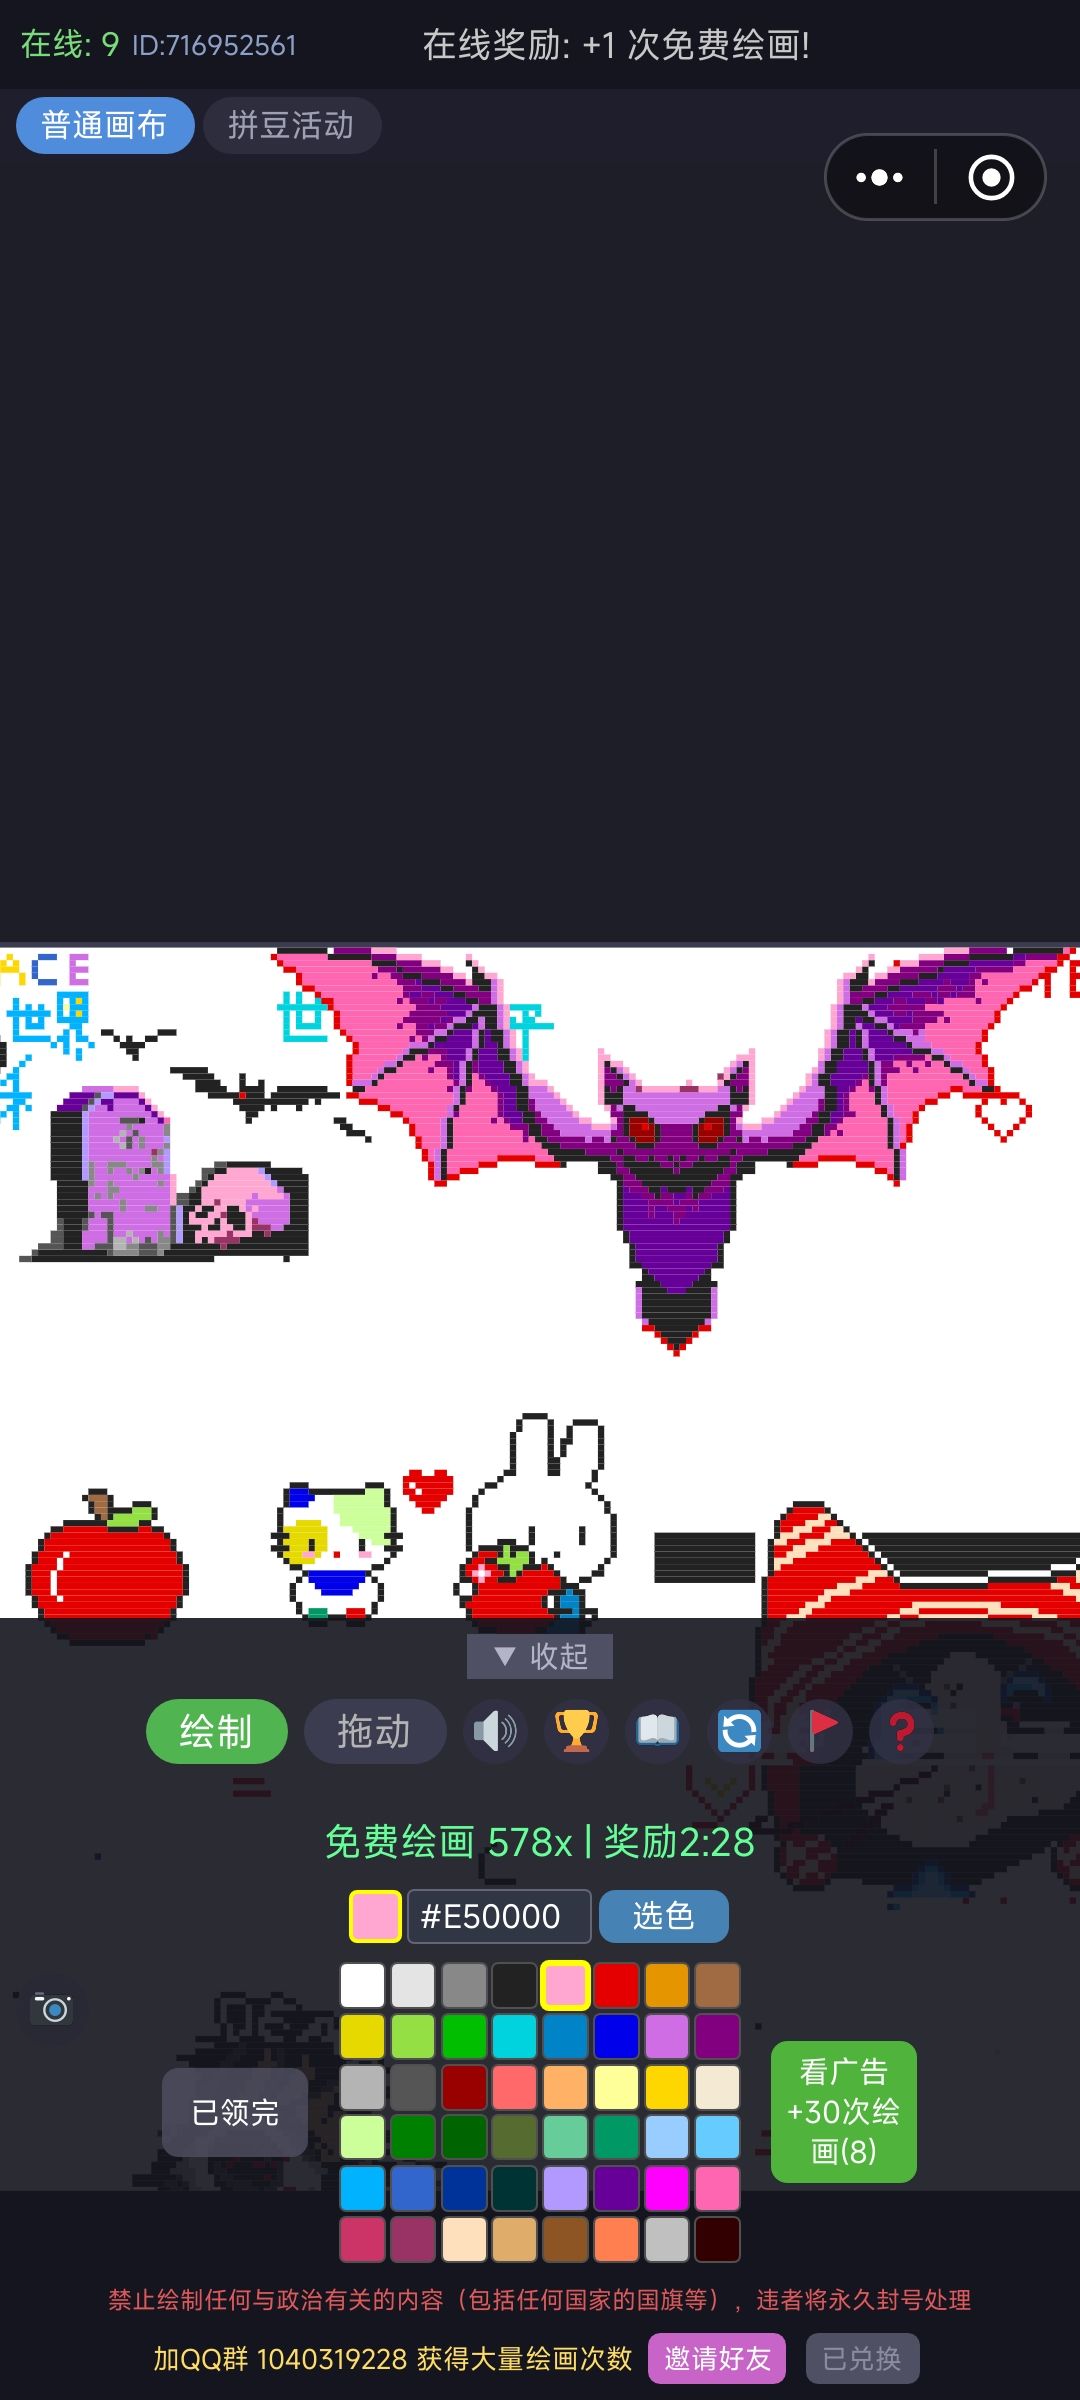
Task: Switch to 绘制 draw mode
Action: (x=216, y=1731)
